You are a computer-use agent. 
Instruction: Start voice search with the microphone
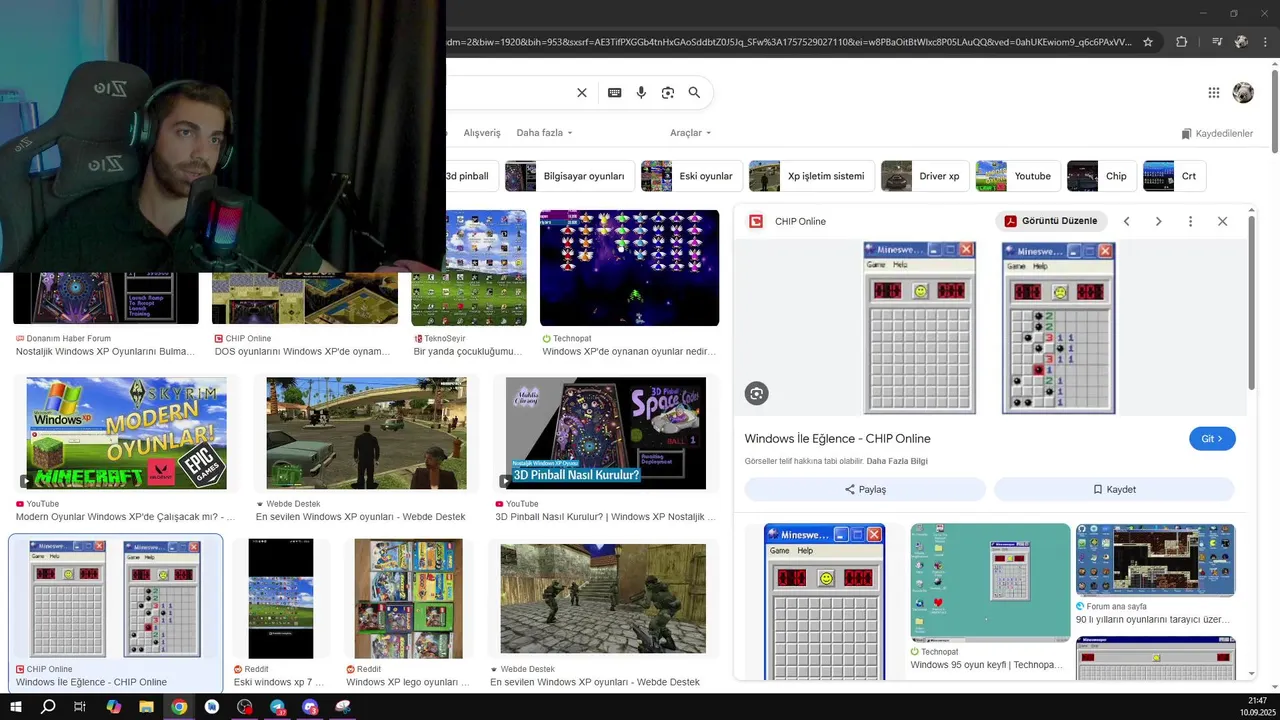click(641, 93)
